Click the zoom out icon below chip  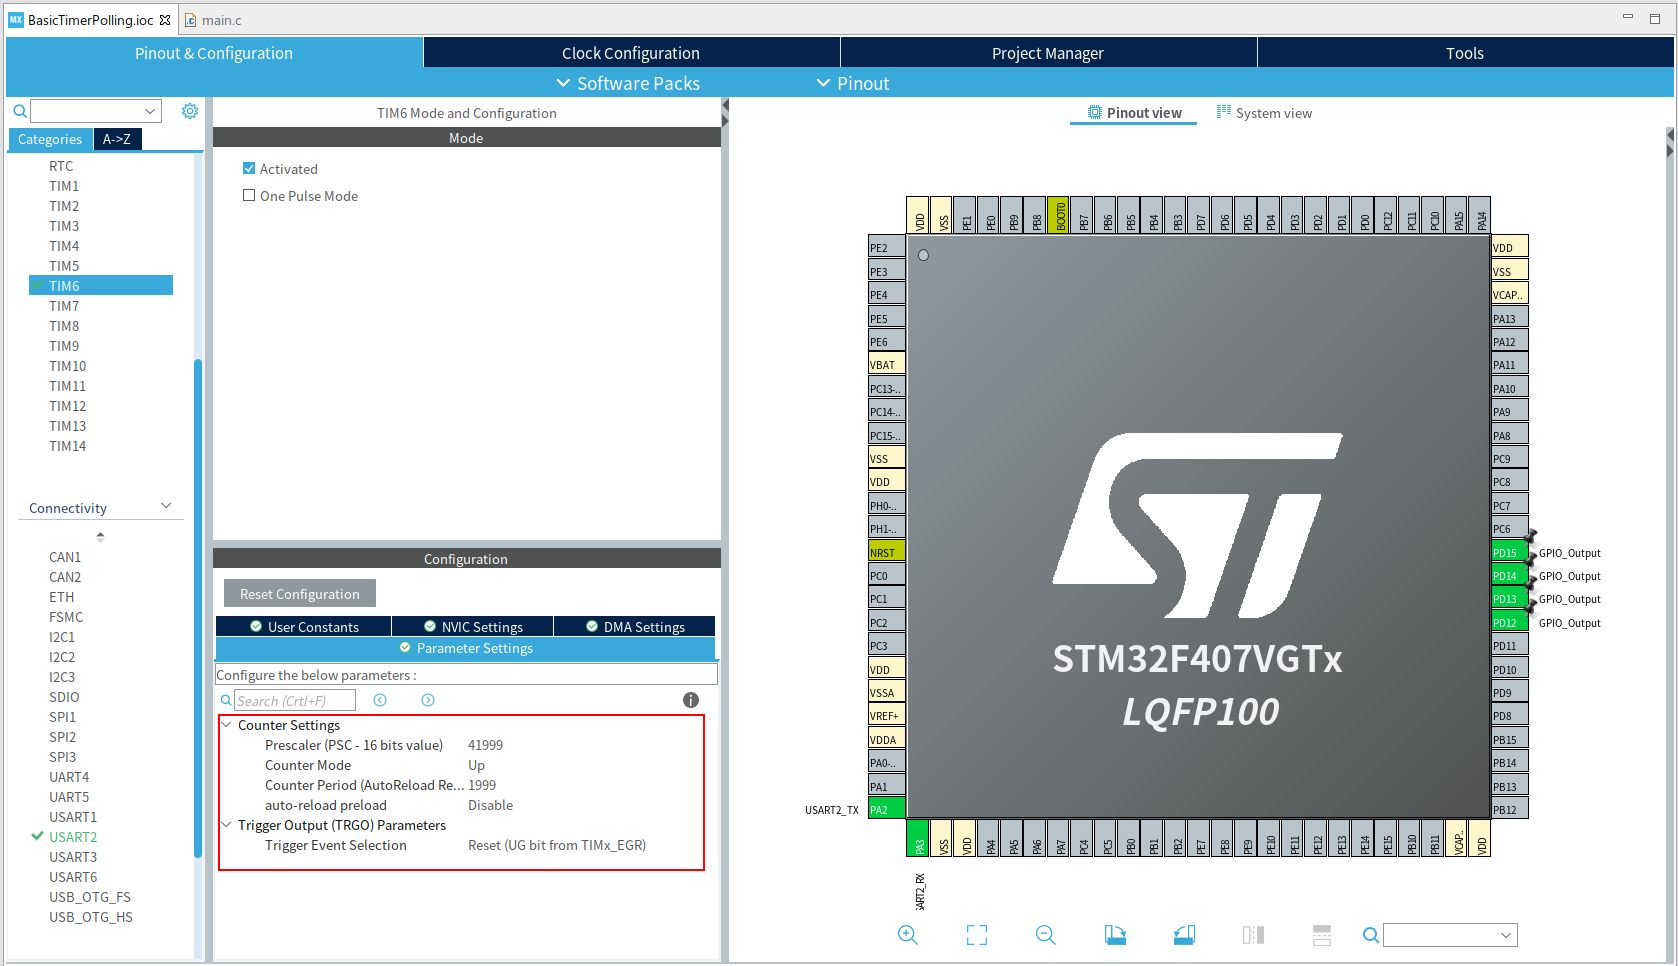pyautogui.click(x=1046, y=935)
